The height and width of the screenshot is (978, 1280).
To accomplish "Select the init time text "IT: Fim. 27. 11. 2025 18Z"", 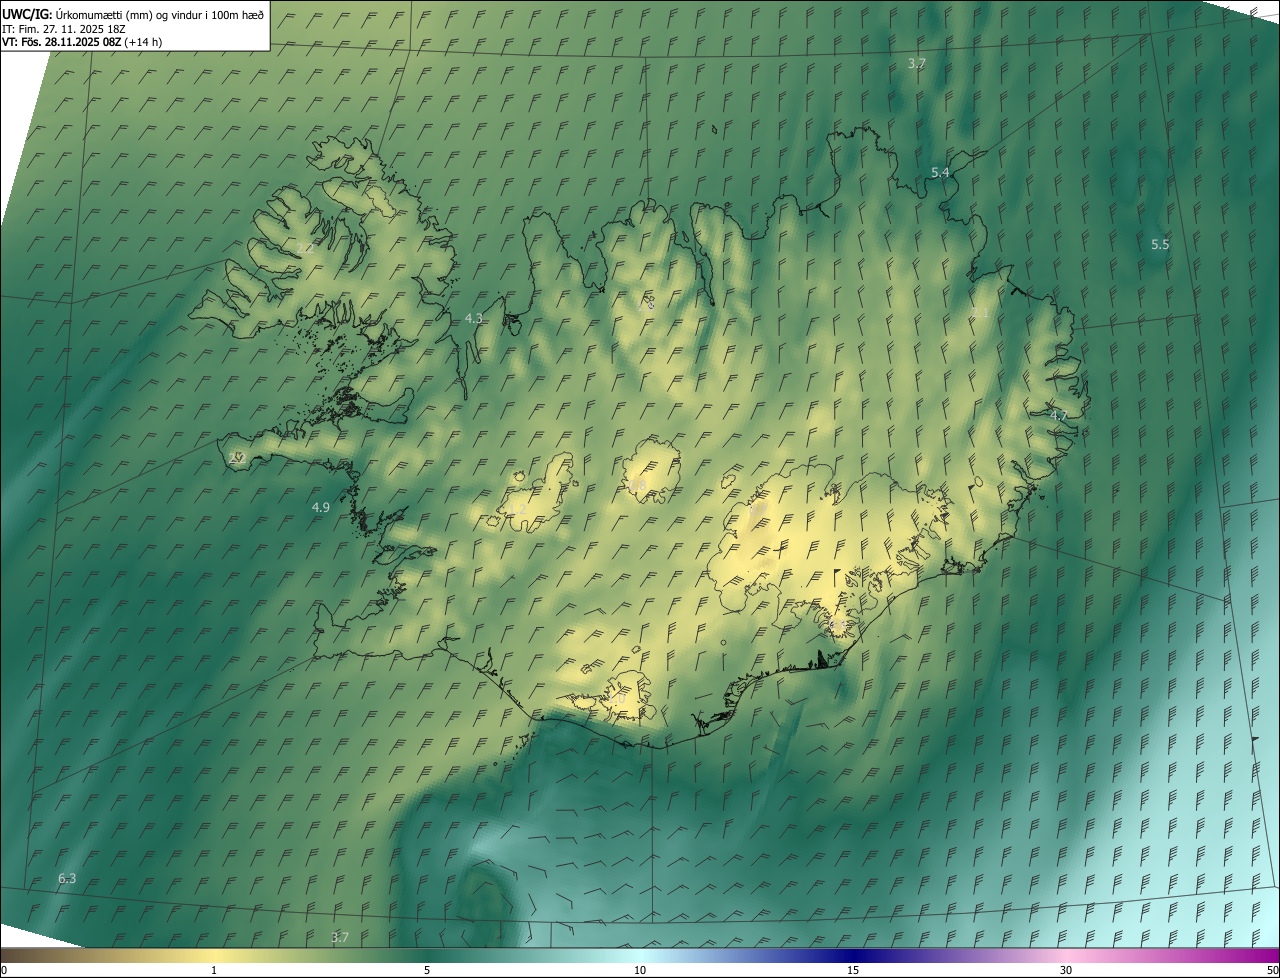I will coord(63,29).
